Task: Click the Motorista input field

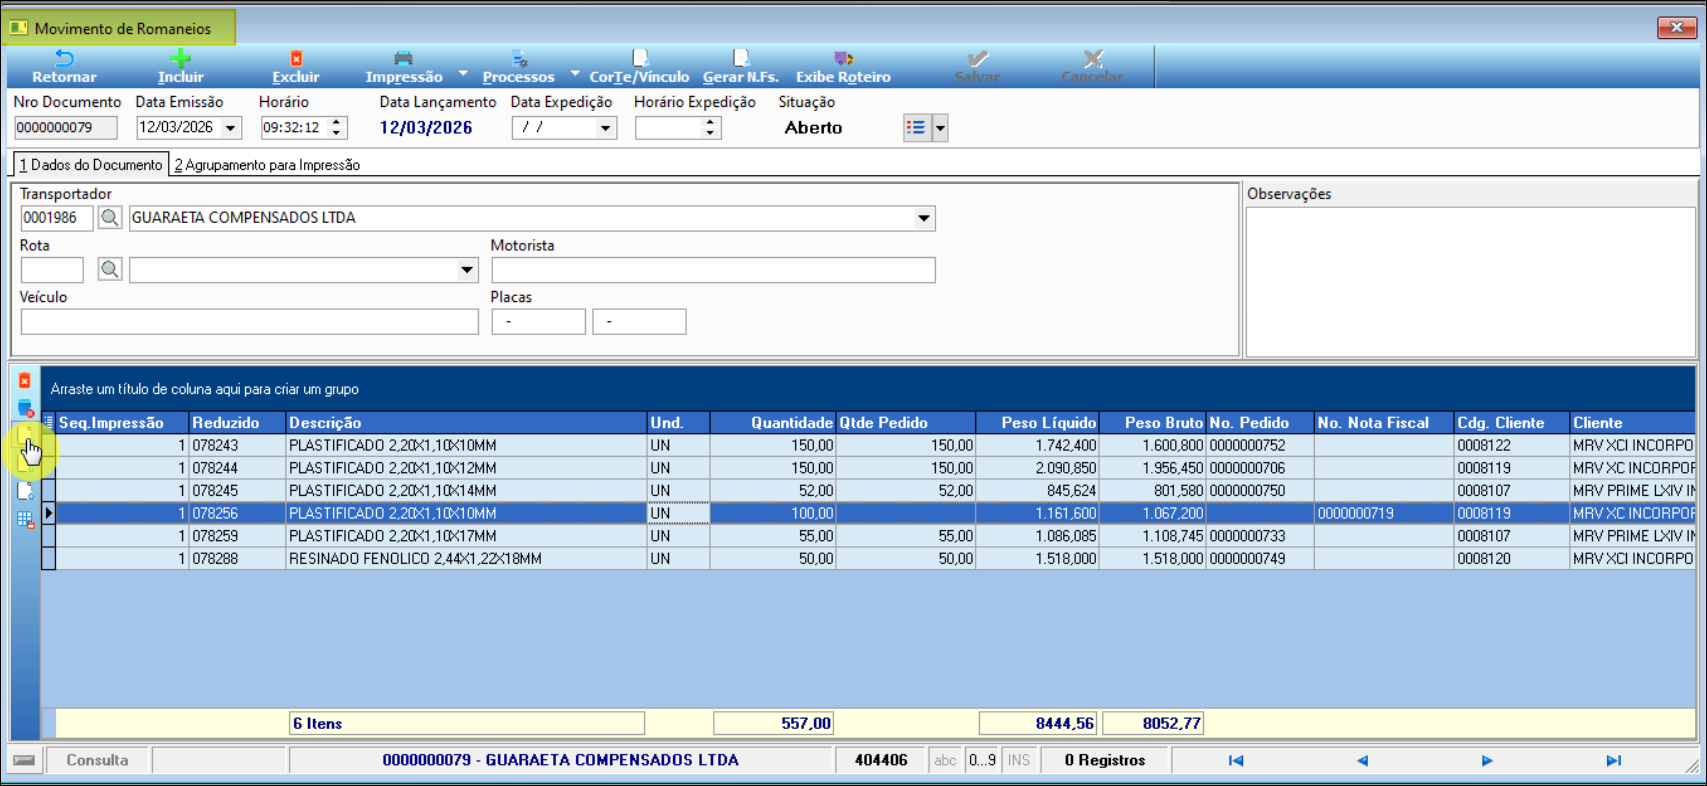Action: click(713, 270)
